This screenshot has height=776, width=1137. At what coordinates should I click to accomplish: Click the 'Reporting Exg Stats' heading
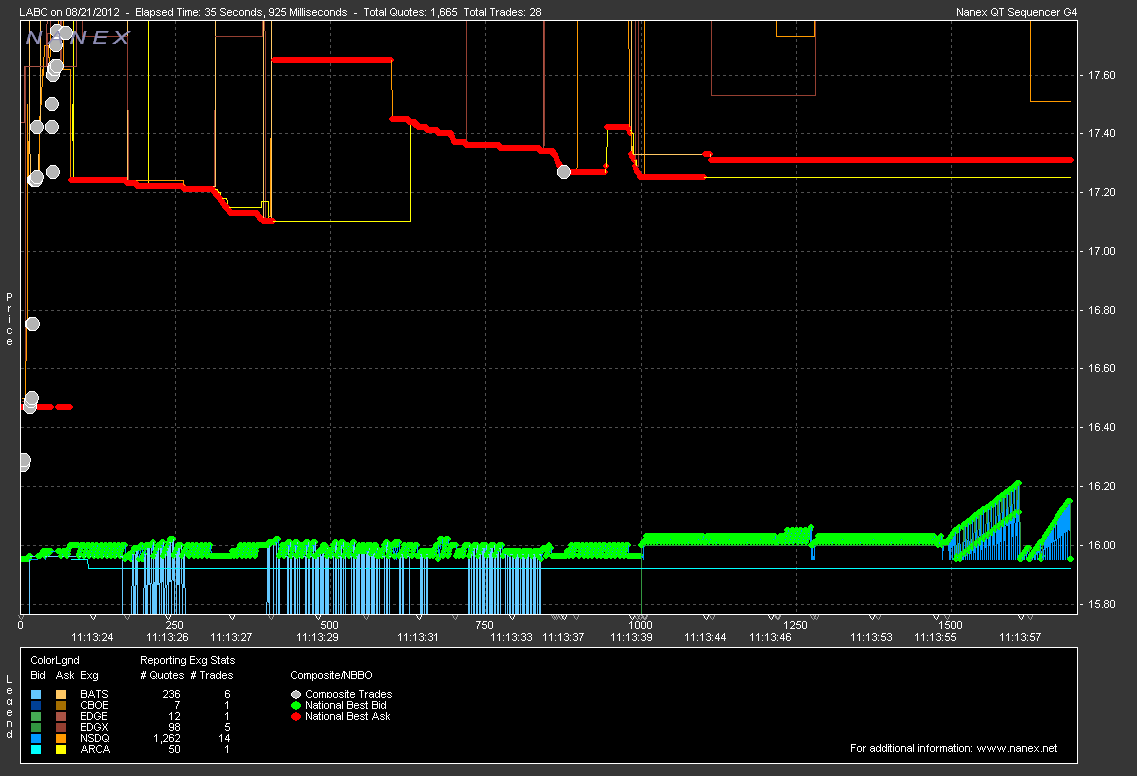[187, 660]
